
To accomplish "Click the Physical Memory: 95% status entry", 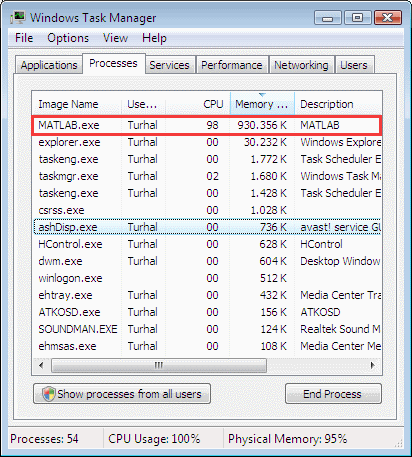I will pyautogui.click(x=288, y=439).
